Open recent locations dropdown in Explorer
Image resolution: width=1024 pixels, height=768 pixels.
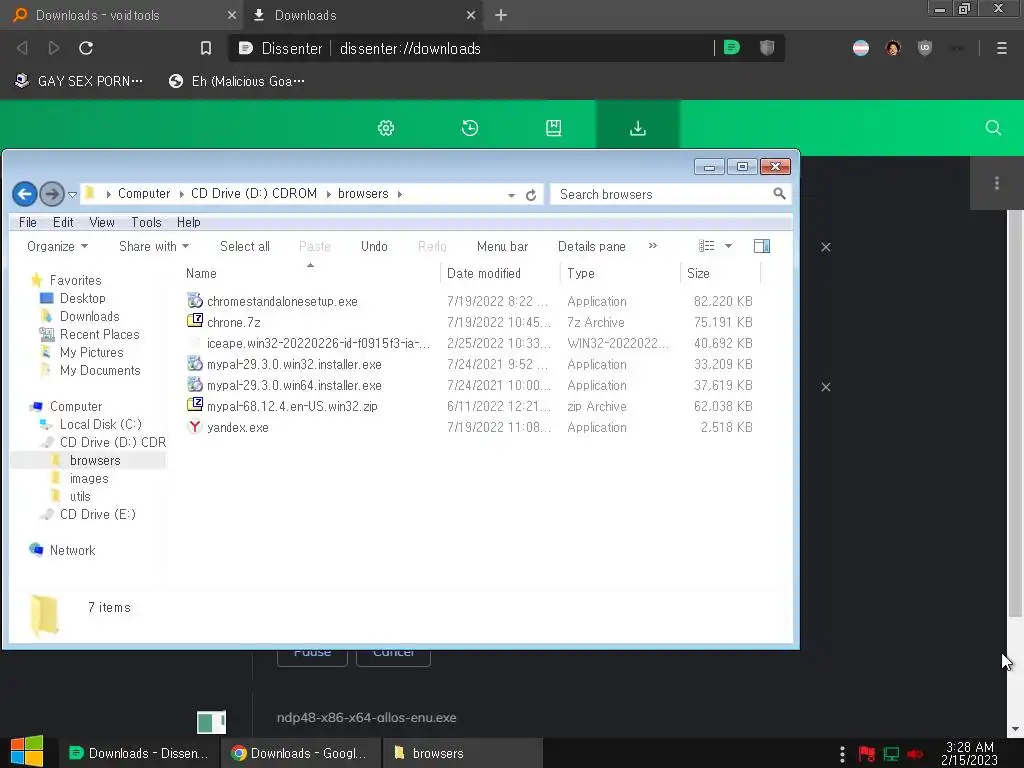pyautogui.click(x=72, y=195)
